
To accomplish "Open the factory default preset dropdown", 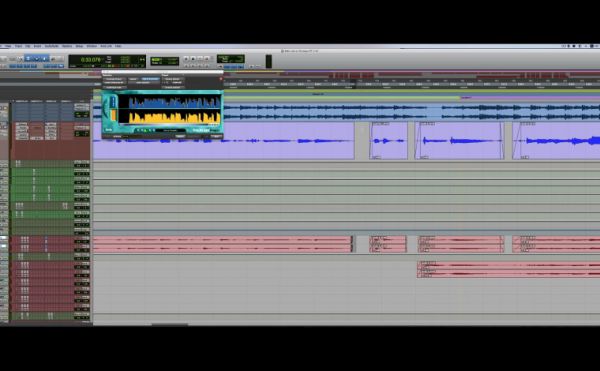I will [173, 79].
